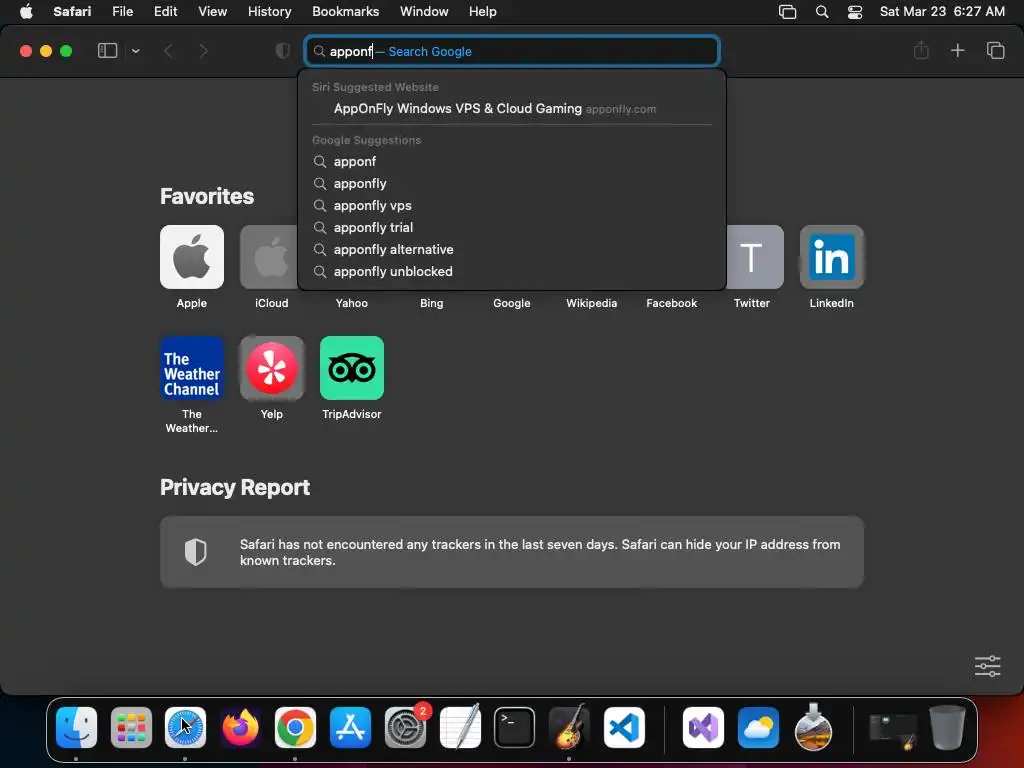
Task: Open the Apple menu
Action: click(26, 12)
